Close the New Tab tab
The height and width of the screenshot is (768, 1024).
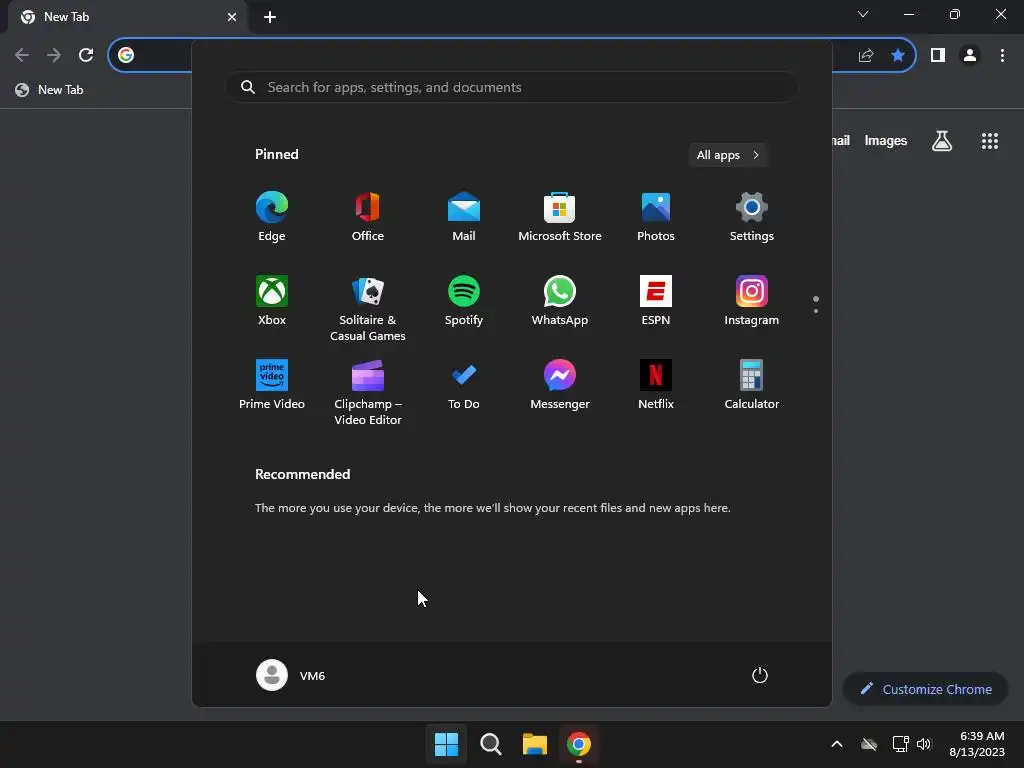click(x=232, y=17)
